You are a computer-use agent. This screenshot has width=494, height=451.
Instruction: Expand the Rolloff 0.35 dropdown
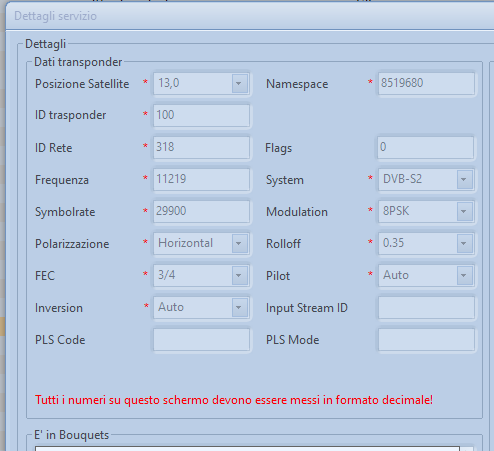pyautogui.click(x=426, y=243)
